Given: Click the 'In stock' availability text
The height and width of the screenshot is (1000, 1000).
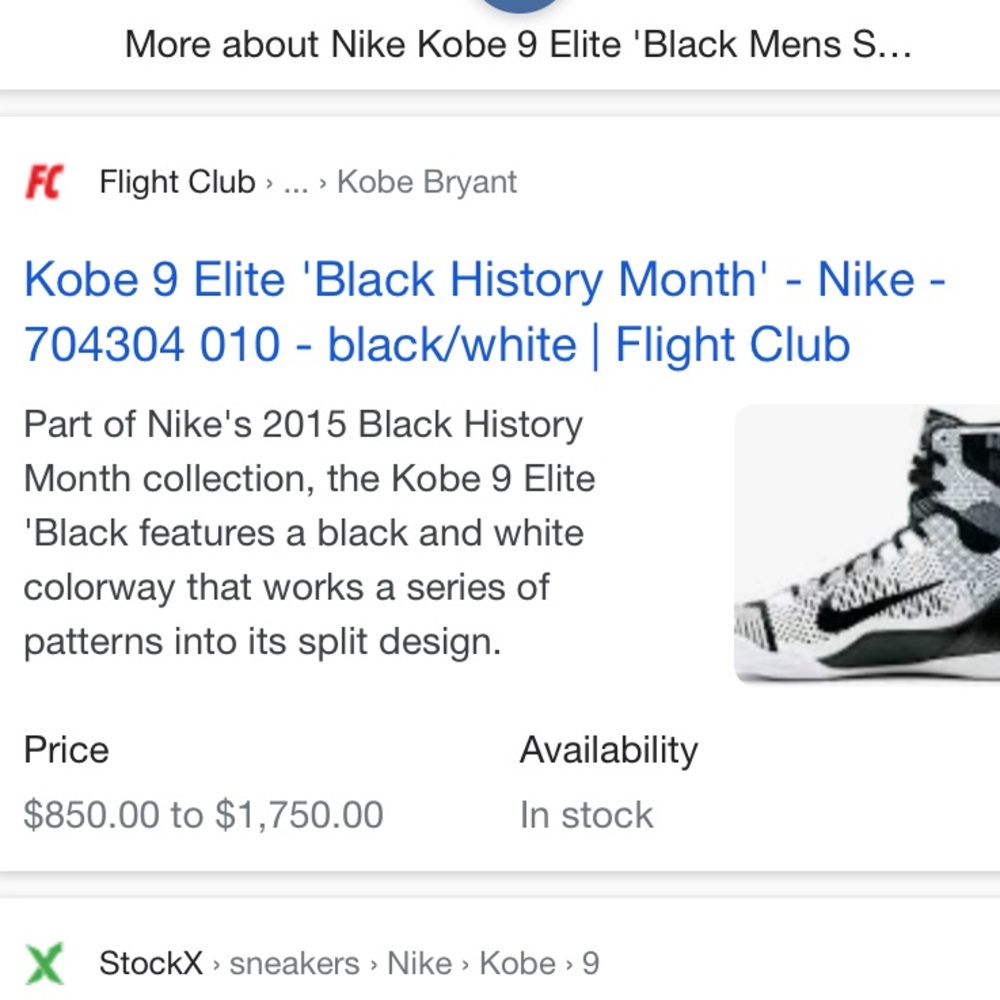Looking at the screenshot, I should 586,815.
